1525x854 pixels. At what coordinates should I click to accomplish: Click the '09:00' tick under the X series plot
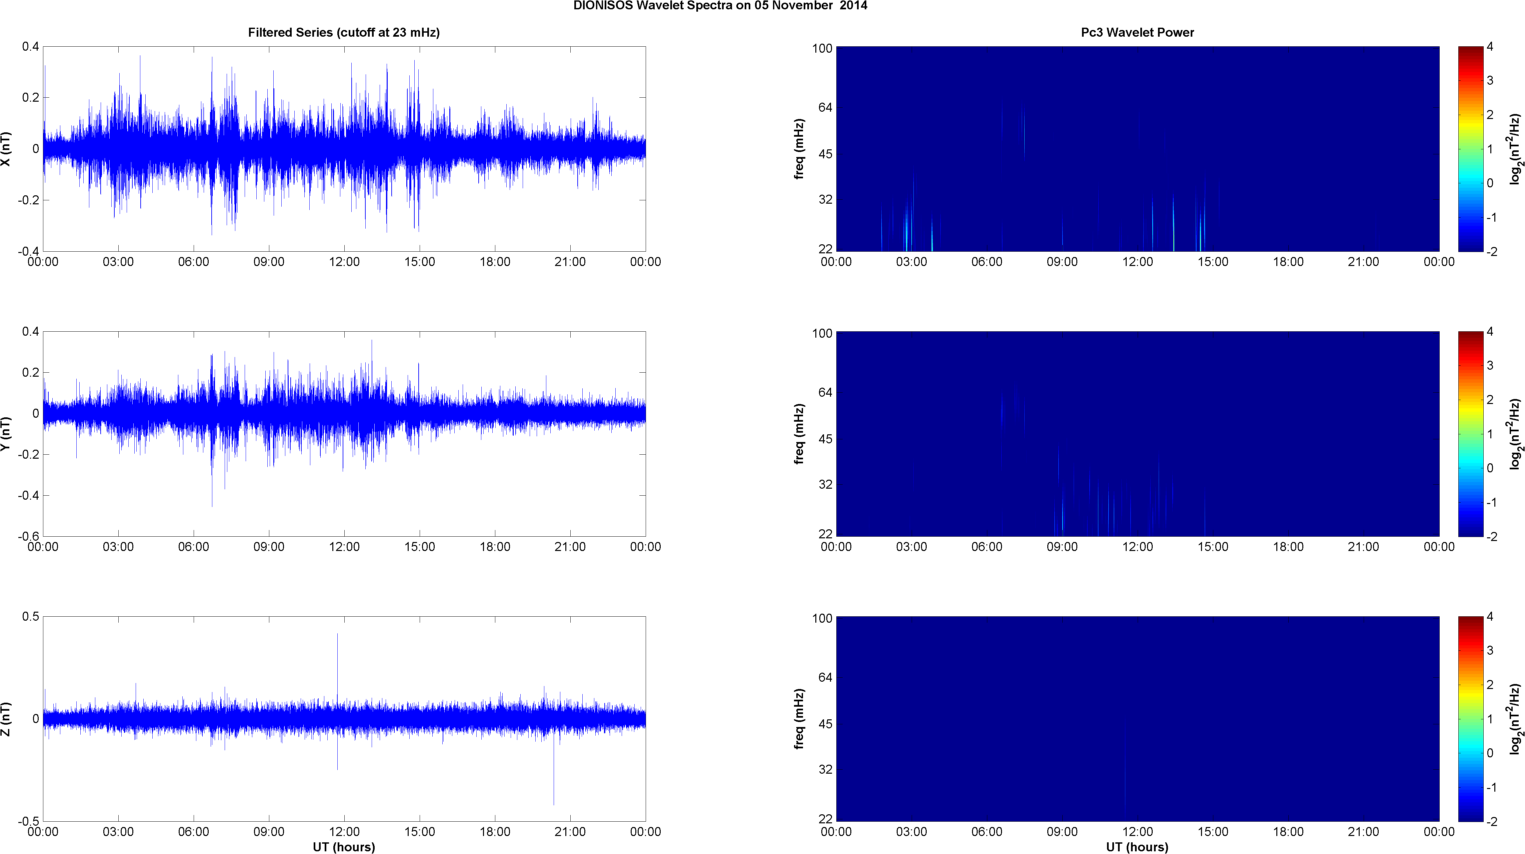point(269,262)
